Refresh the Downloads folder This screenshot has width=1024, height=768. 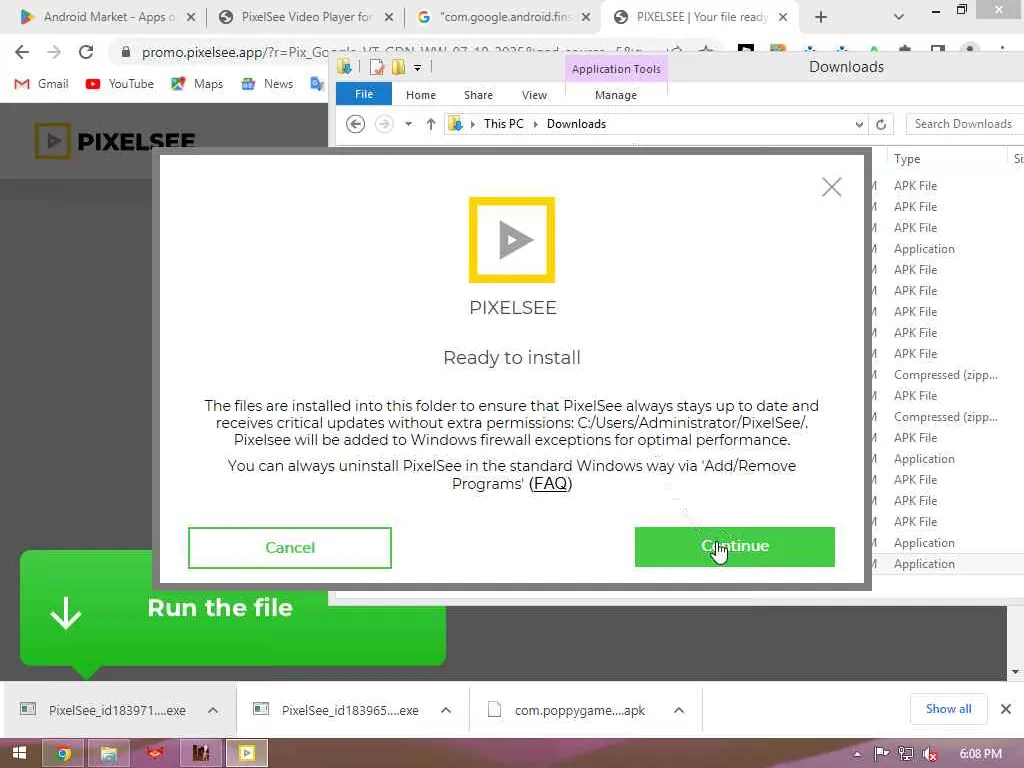coord(881,124)
